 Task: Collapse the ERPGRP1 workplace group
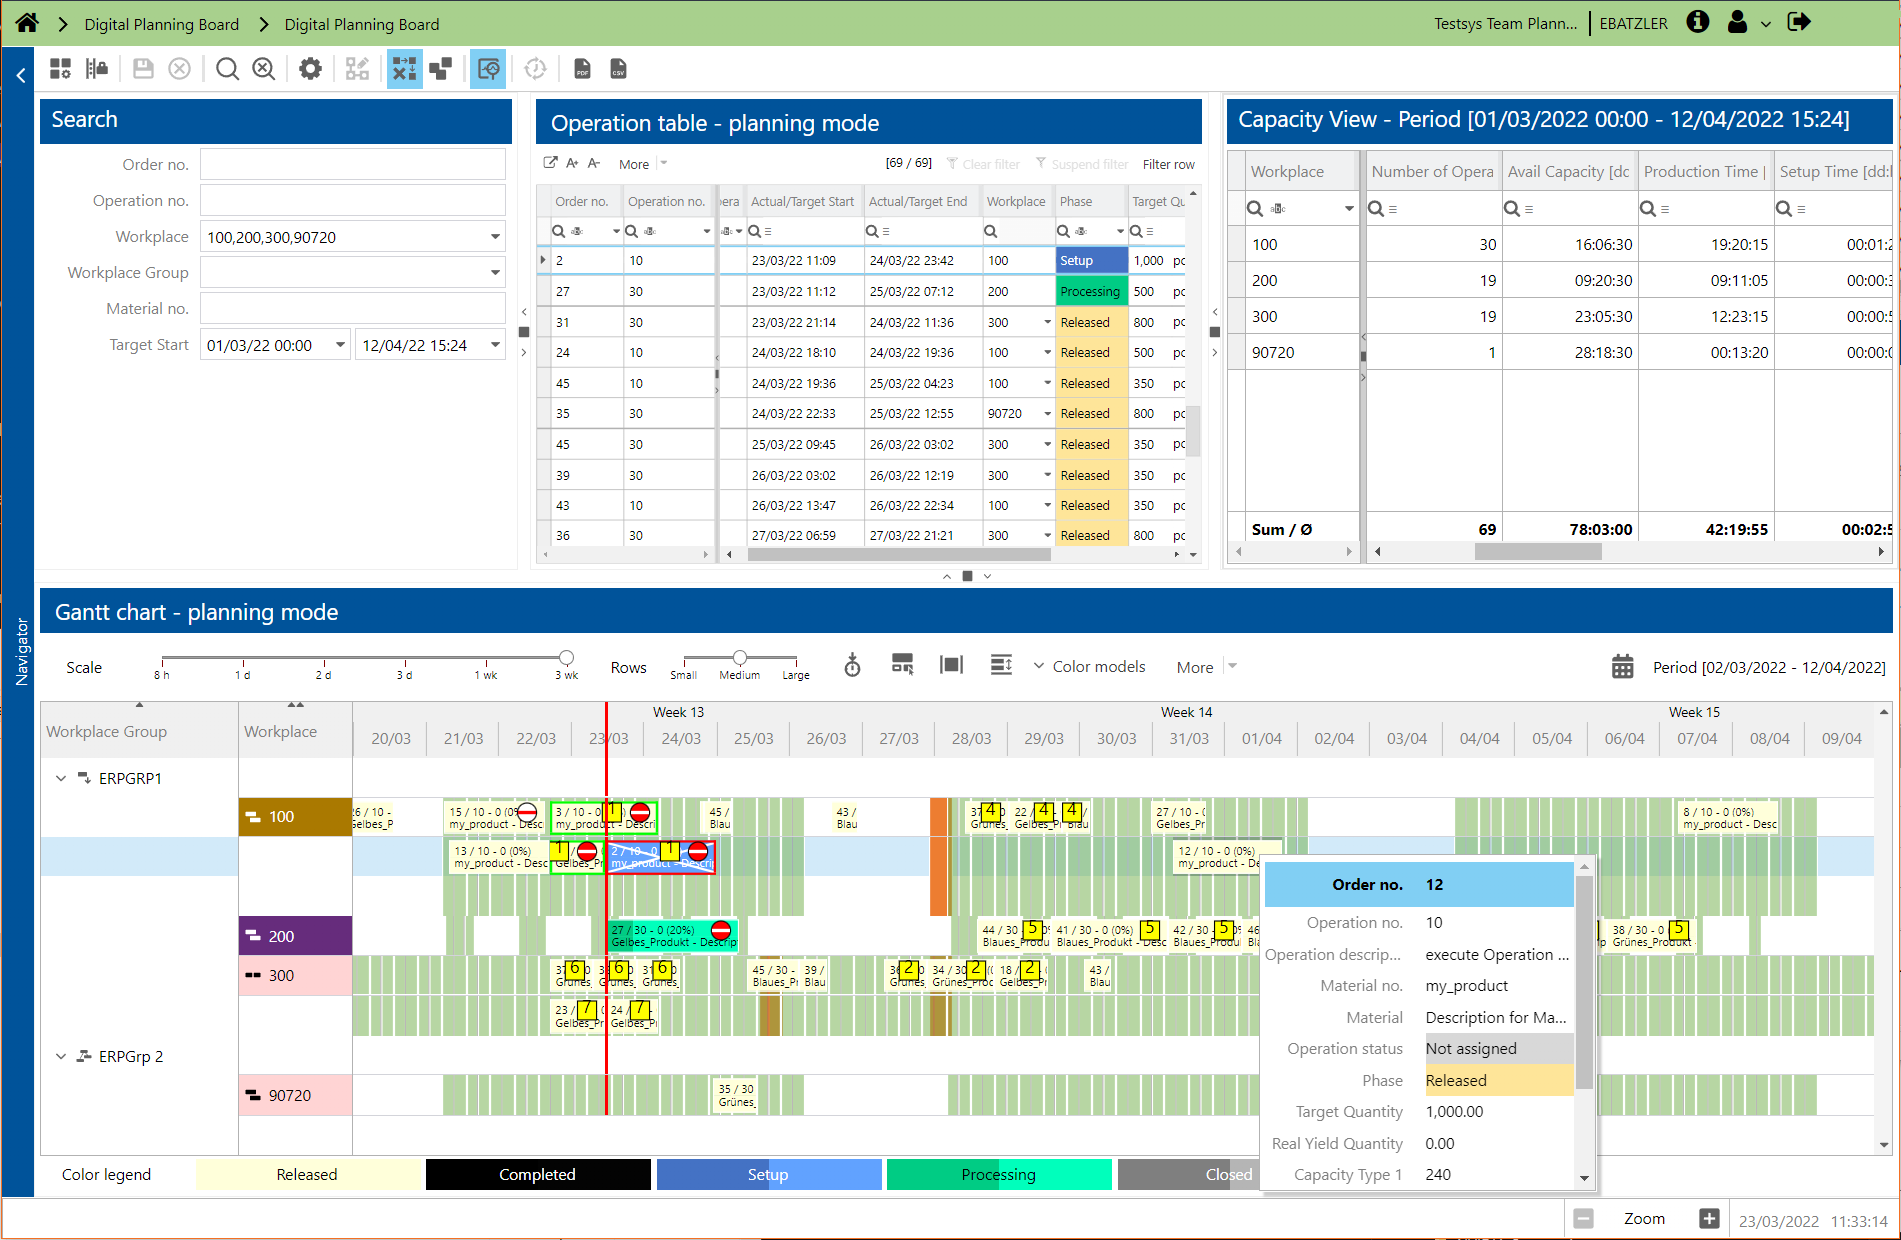[61, 778]
